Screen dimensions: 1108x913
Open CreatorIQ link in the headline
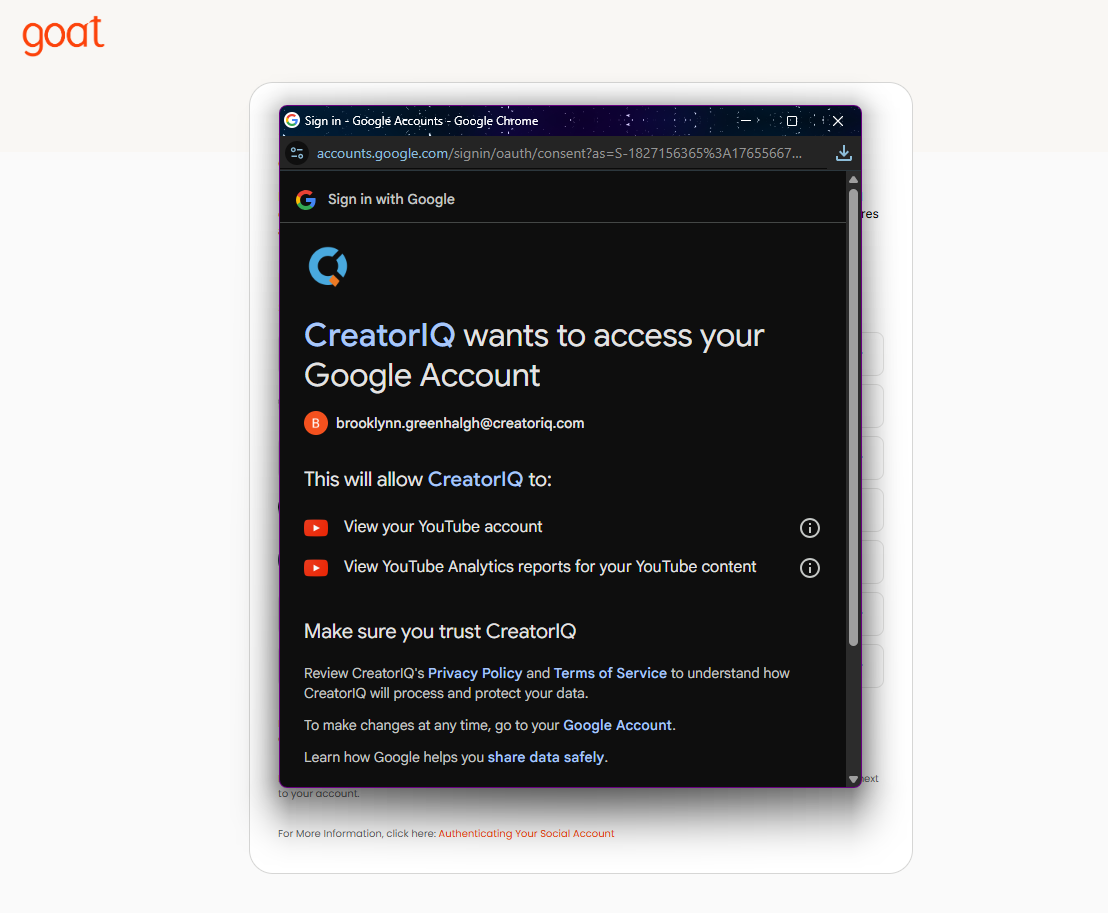point(379,335)
